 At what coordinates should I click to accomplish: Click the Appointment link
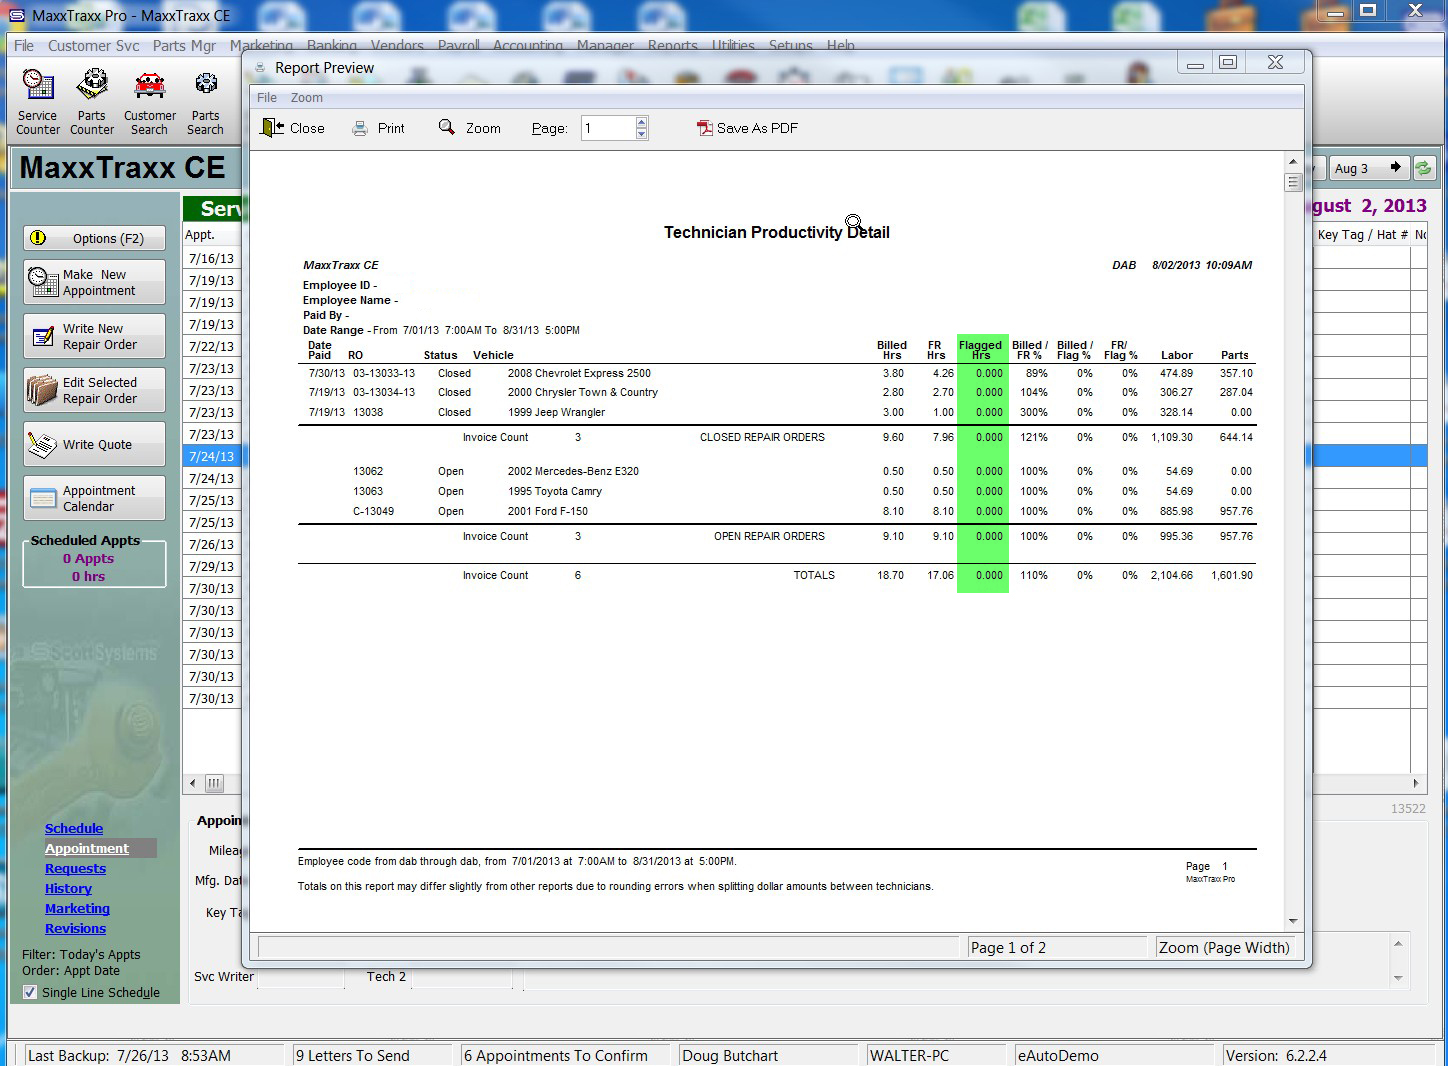pos(87,848)
